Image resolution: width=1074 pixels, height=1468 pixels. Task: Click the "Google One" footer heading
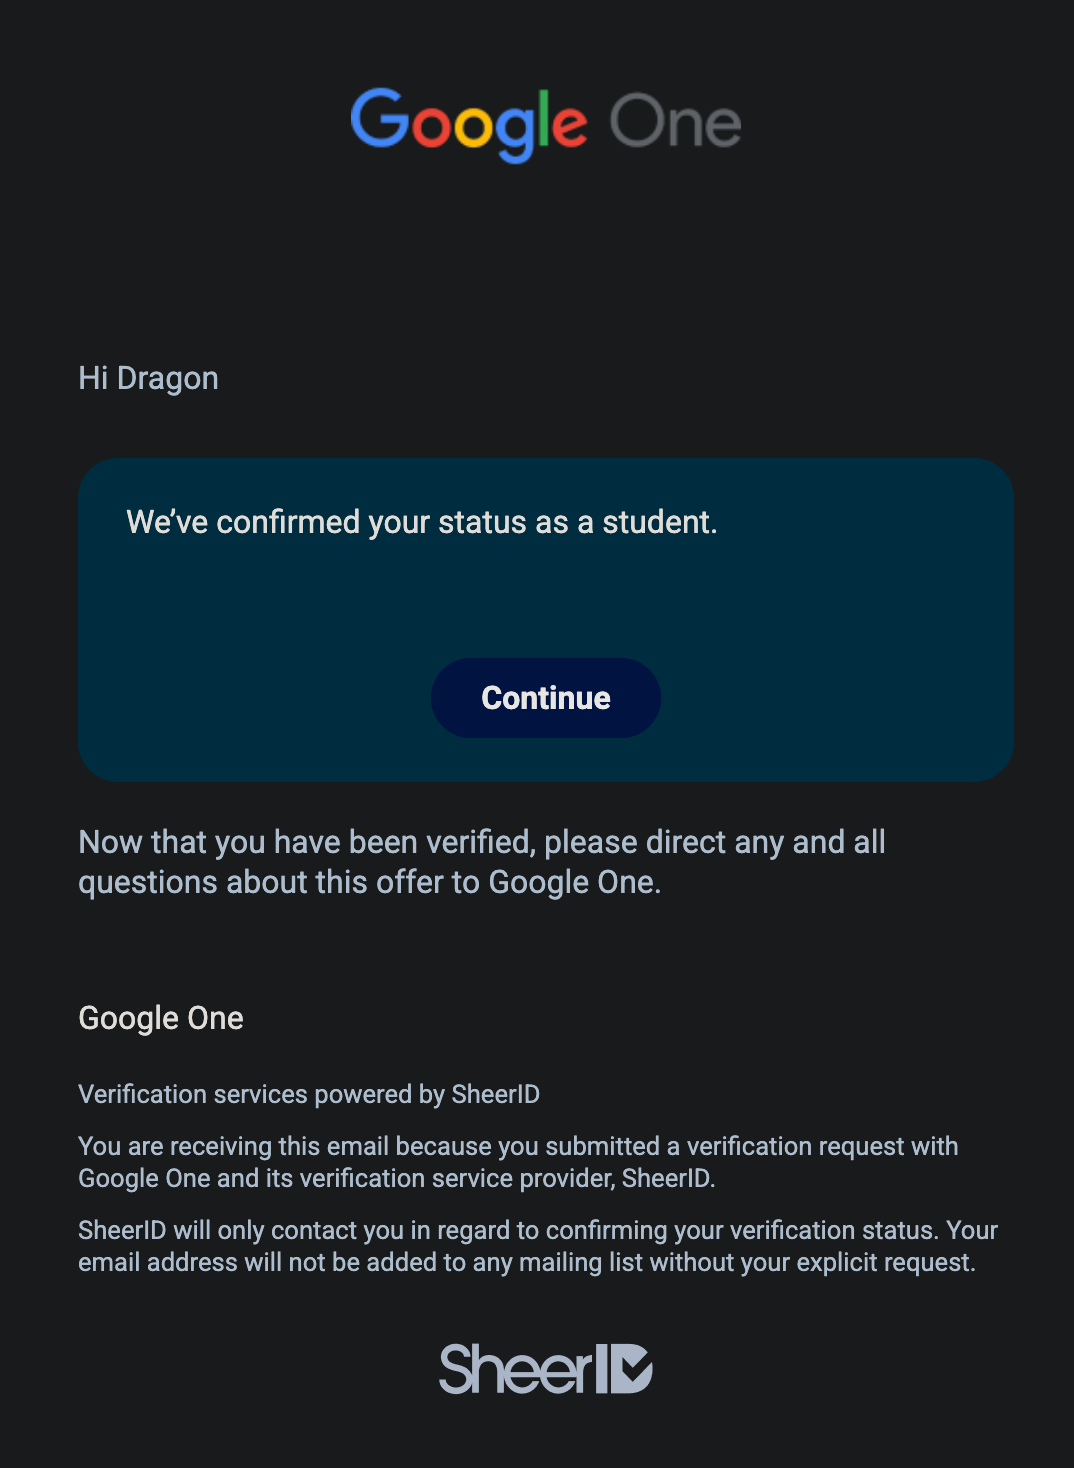(x=161, y=1018)
